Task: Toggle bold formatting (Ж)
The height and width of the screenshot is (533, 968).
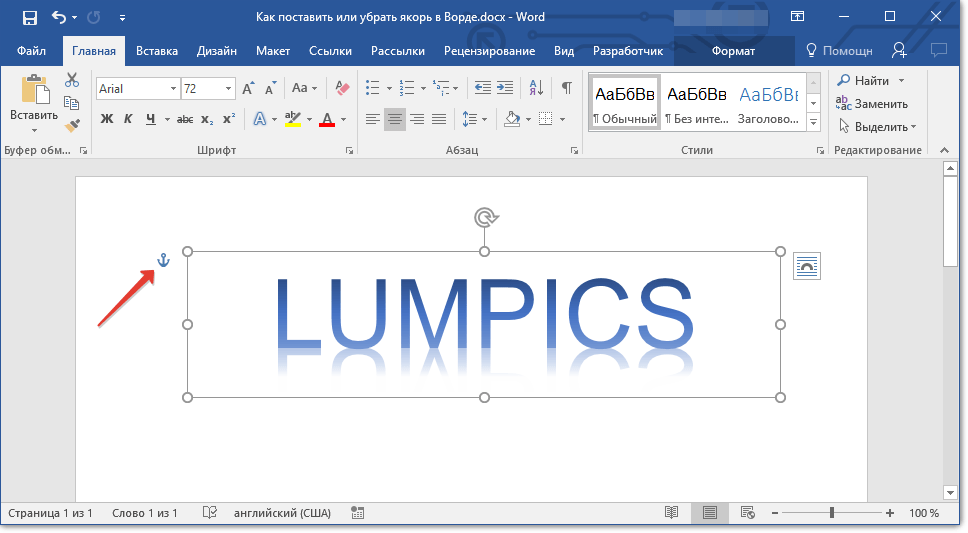Action: coord(107,119)
